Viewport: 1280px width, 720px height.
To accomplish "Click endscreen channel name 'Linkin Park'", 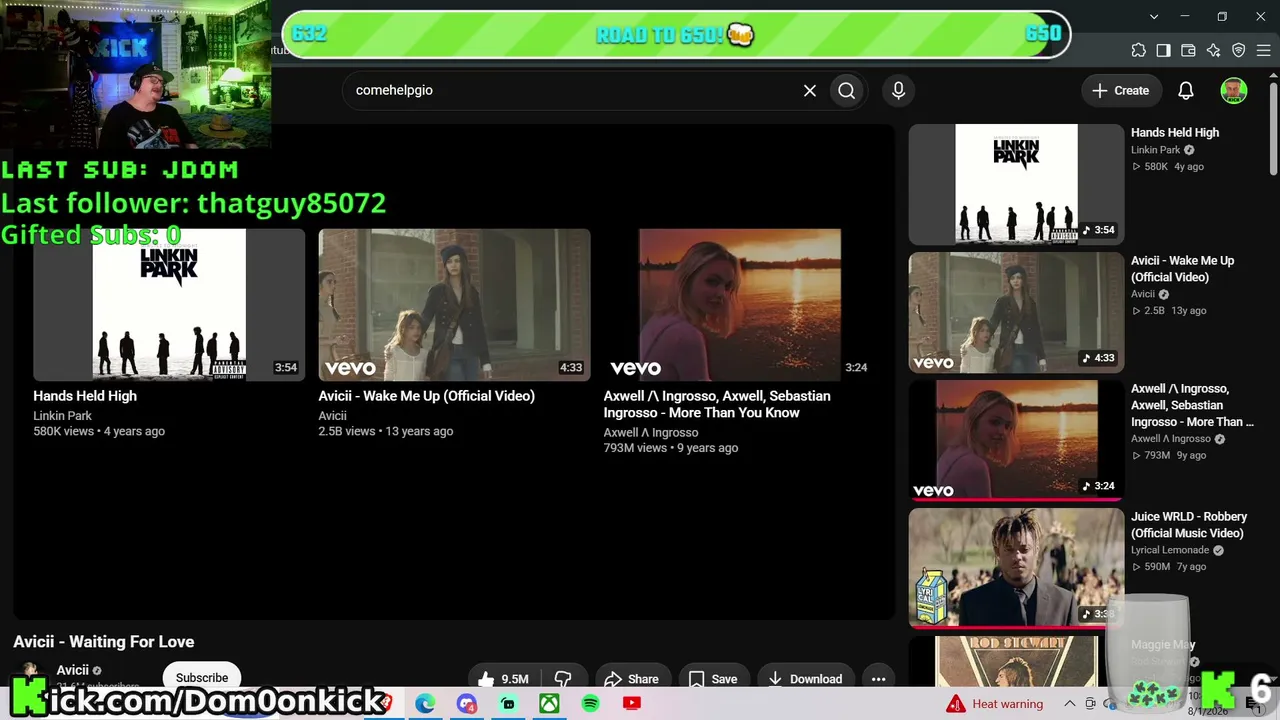I will tap(62, 416).
